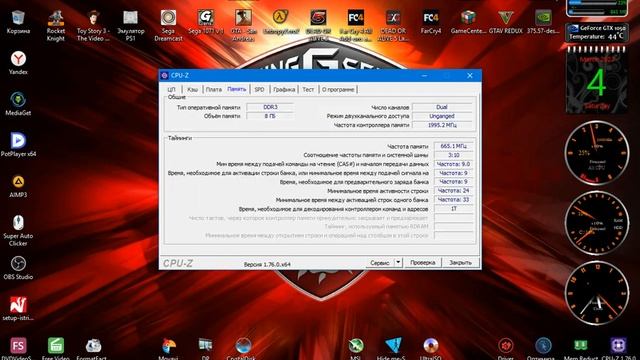The width and height of the screenshot is (640, 360).
Task: Click the Unganged mode value
Action: [x=442, y=116]
